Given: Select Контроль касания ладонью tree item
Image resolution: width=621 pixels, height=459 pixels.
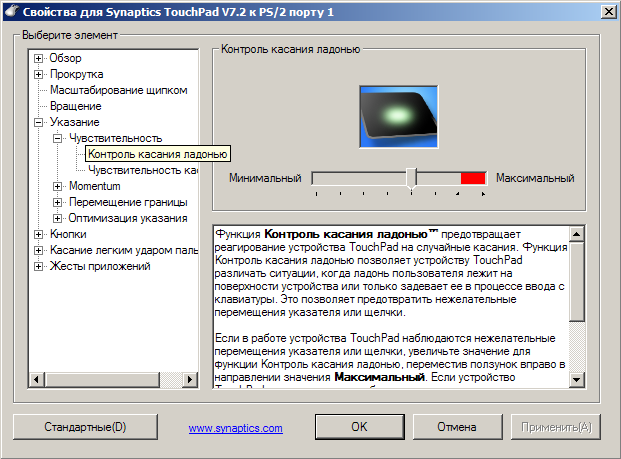Looking at the screenshot, I should (x=158, y=154).
